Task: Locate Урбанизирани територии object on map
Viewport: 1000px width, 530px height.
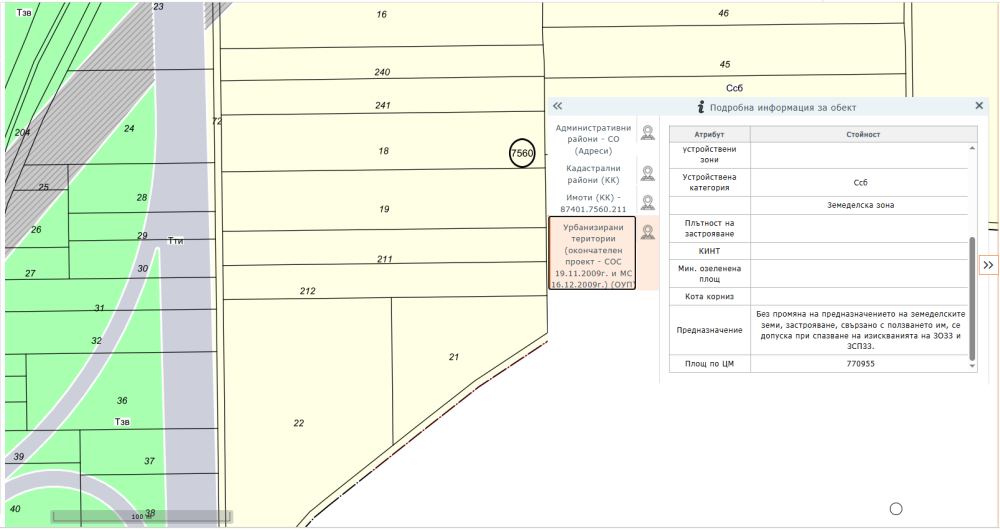Action: click(648, 232)
